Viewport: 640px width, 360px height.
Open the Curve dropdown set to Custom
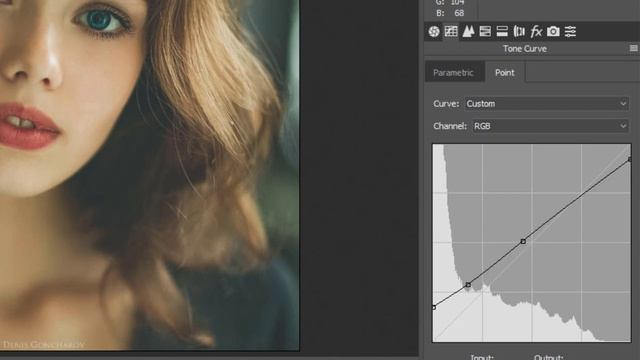tap(546, 104)
